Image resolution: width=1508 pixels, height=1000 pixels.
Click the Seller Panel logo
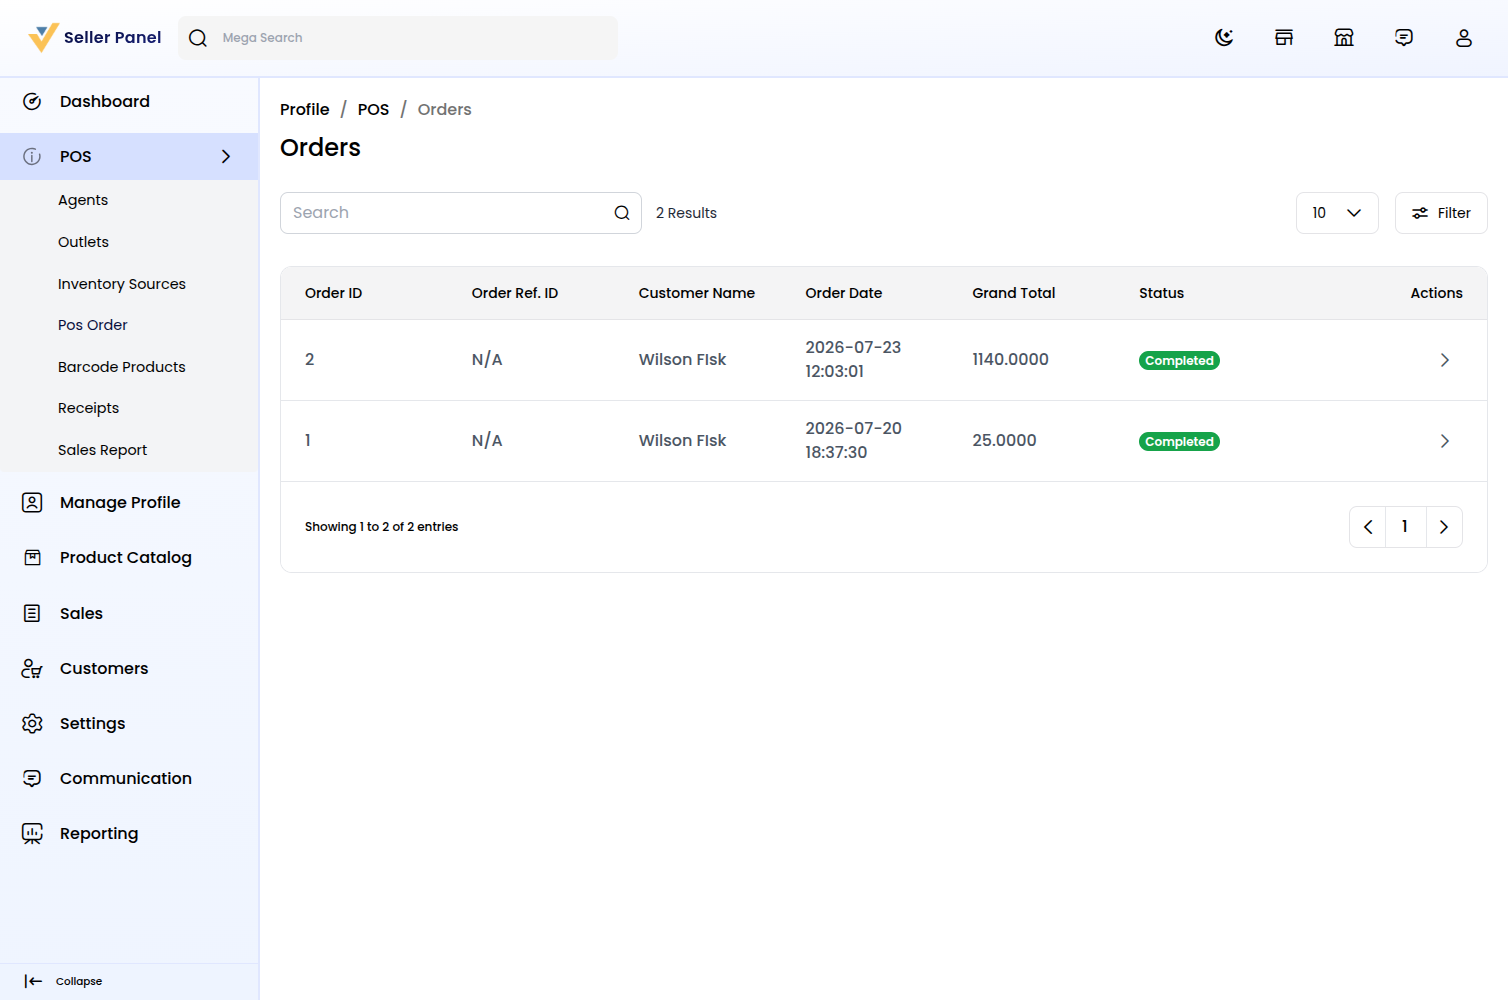95,38
